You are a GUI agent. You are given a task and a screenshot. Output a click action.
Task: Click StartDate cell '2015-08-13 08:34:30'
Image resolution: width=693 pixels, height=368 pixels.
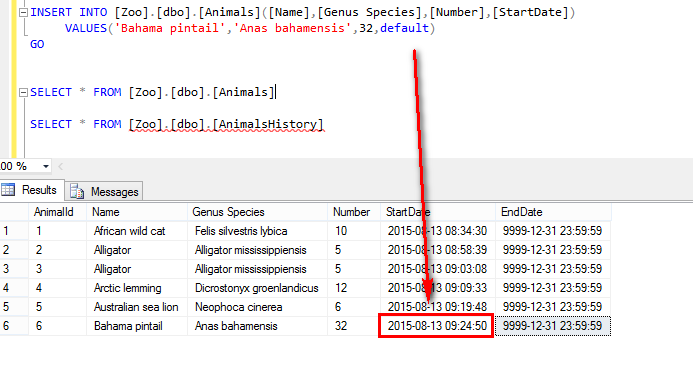[438, 231]
